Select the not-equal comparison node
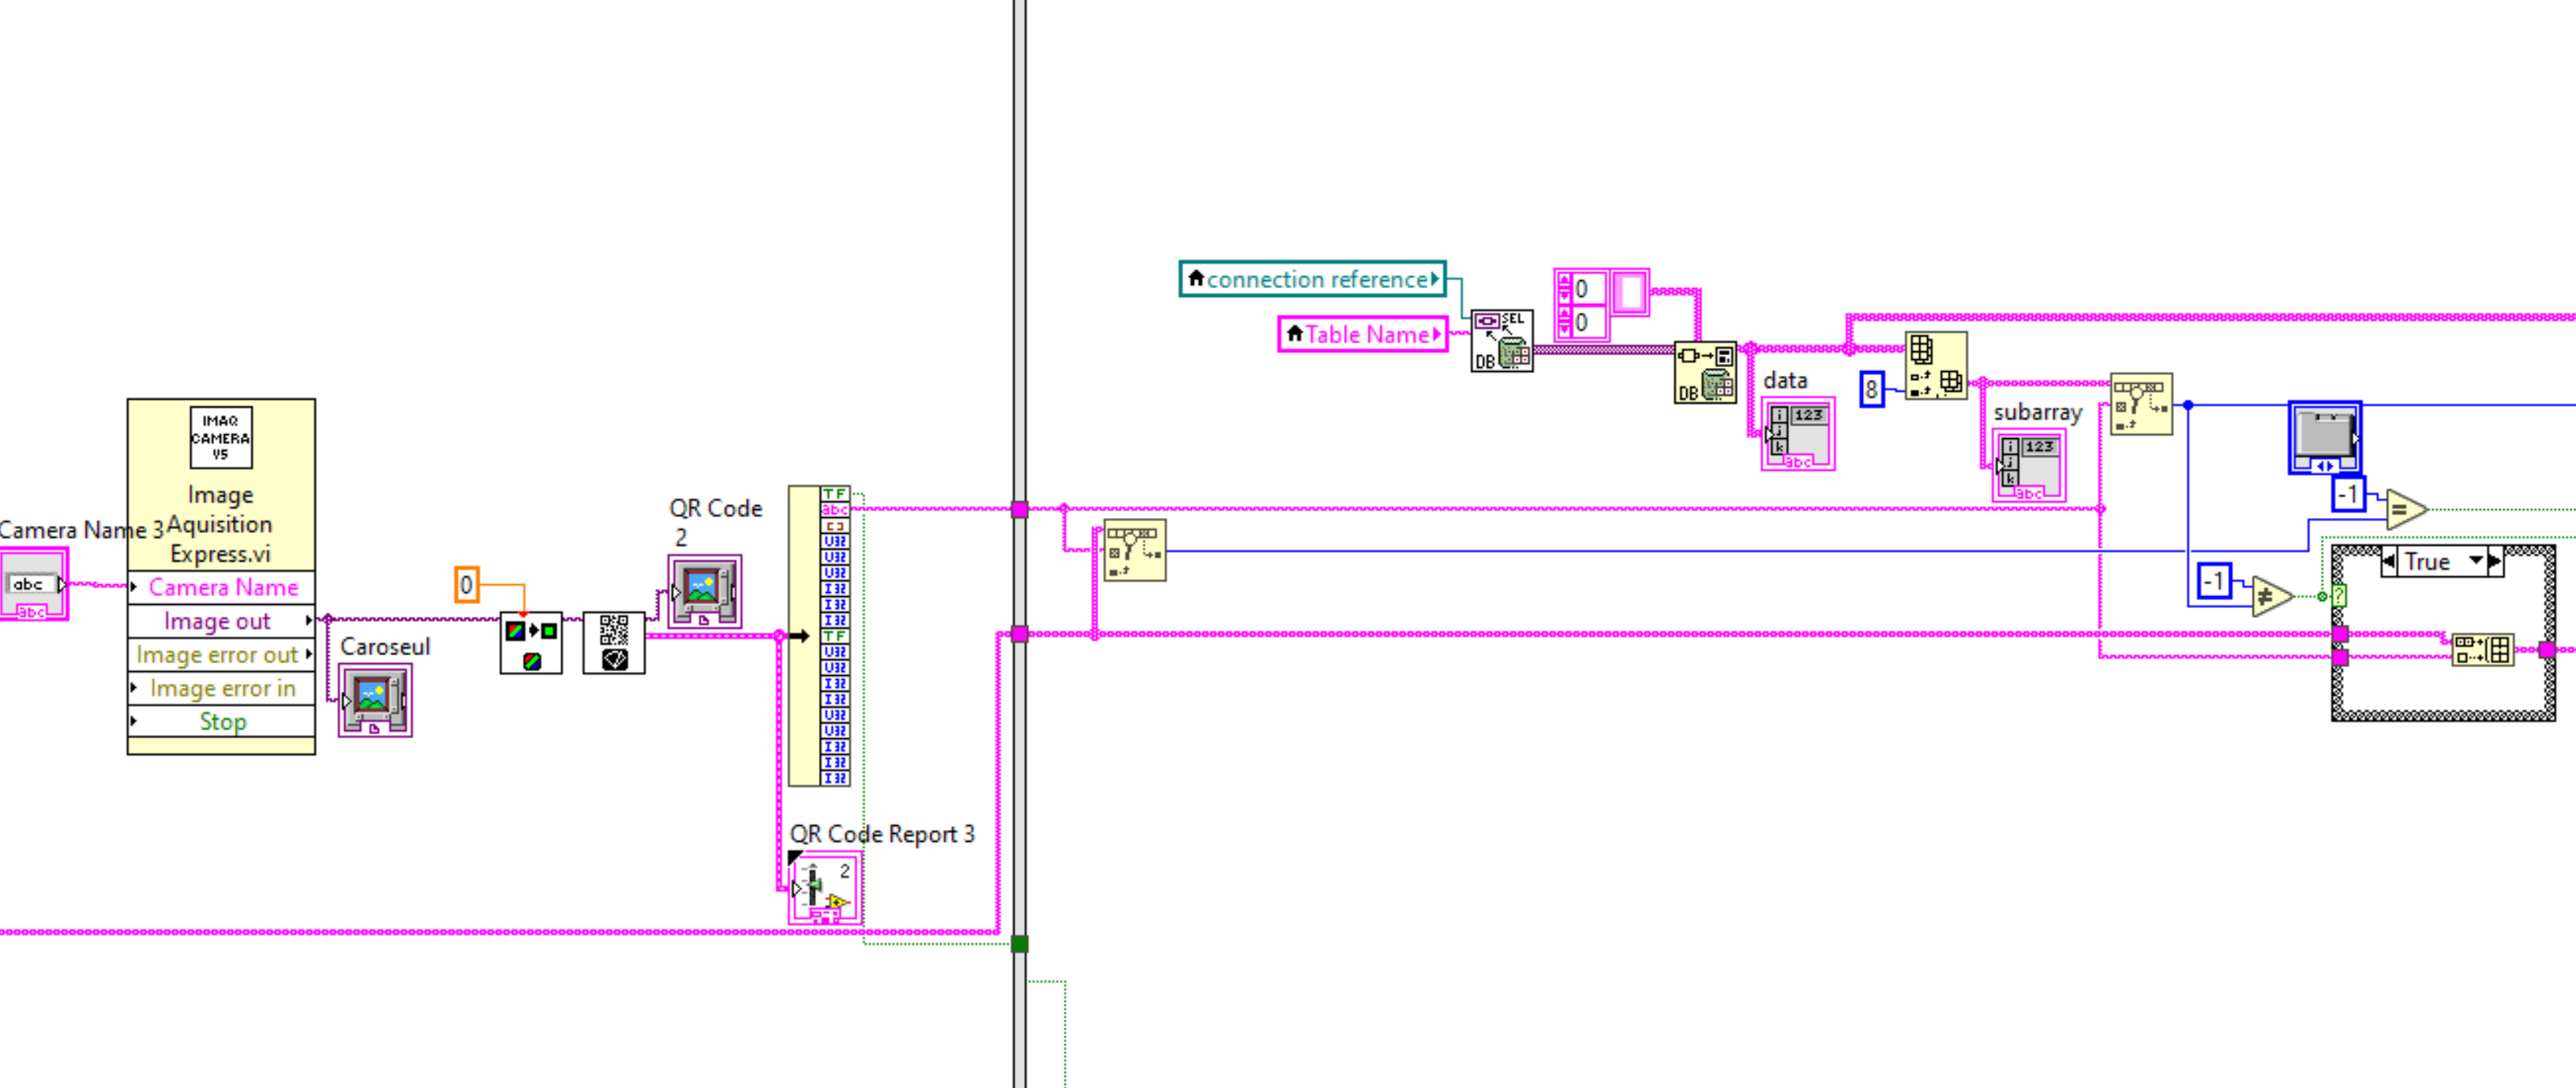Image resolution: width=2576 pixels, height=1088 pixels. click(x=2270, y=597)
